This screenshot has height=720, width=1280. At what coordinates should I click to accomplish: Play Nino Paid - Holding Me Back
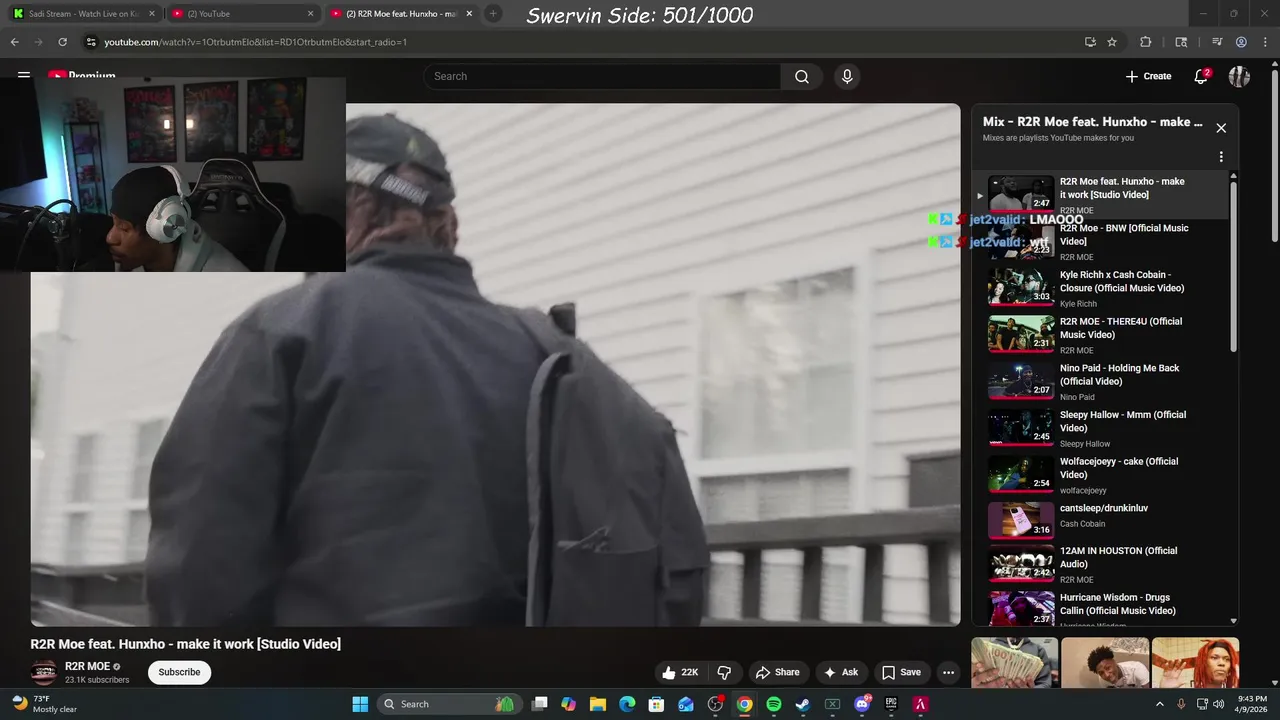pos(1102,381)
